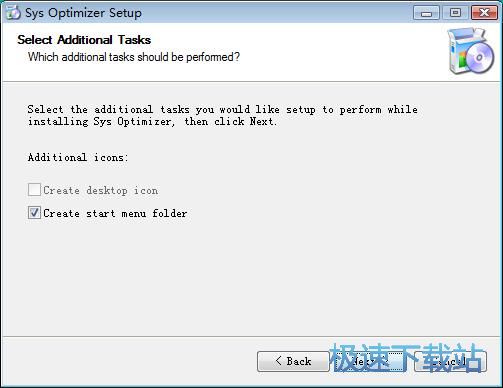Screen dimensions: 503x388
Task: Enable the Create desktop icon checkbox
Action: pyautogui.click(x=34, y=190)
